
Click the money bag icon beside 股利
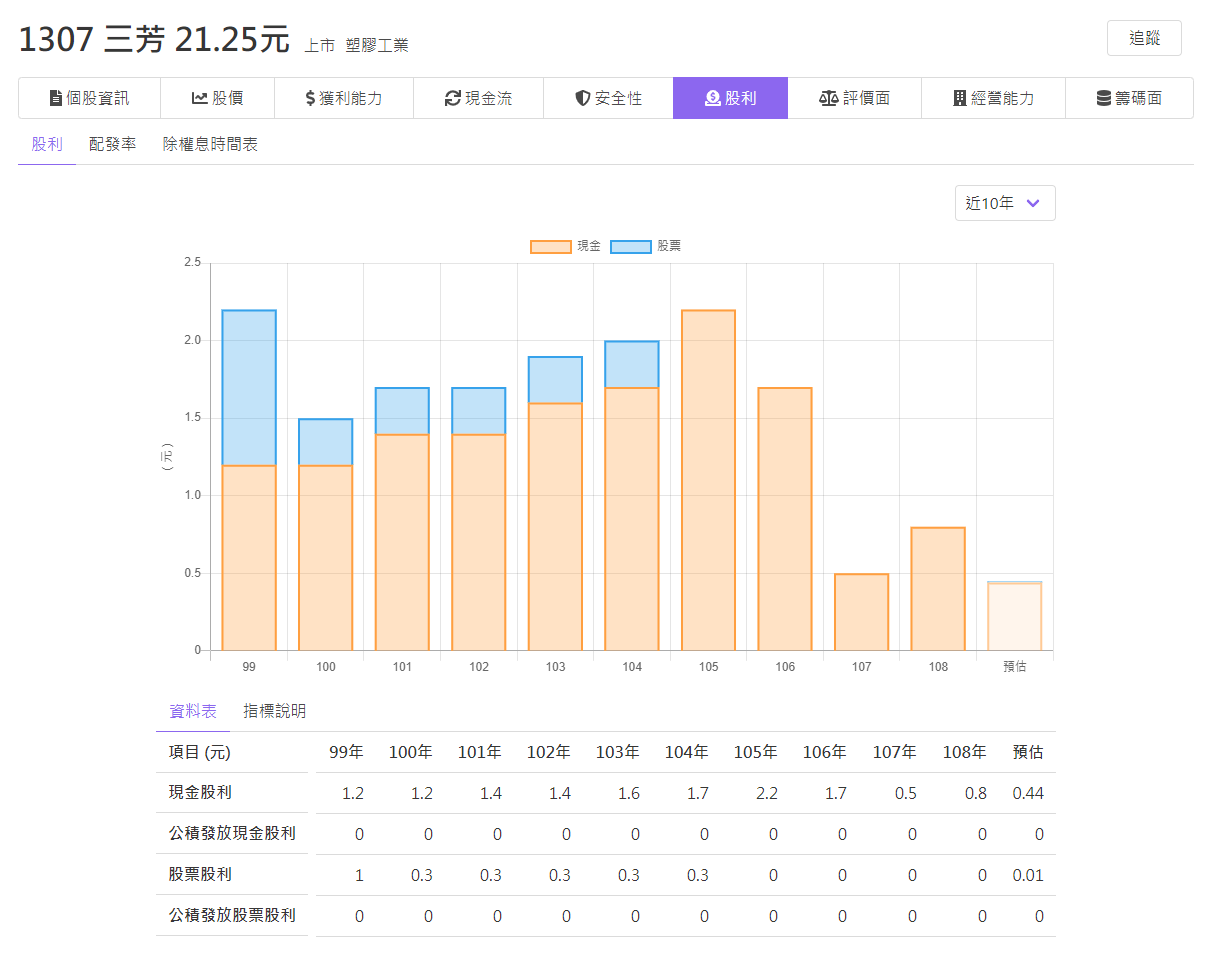tap(713, 98)
